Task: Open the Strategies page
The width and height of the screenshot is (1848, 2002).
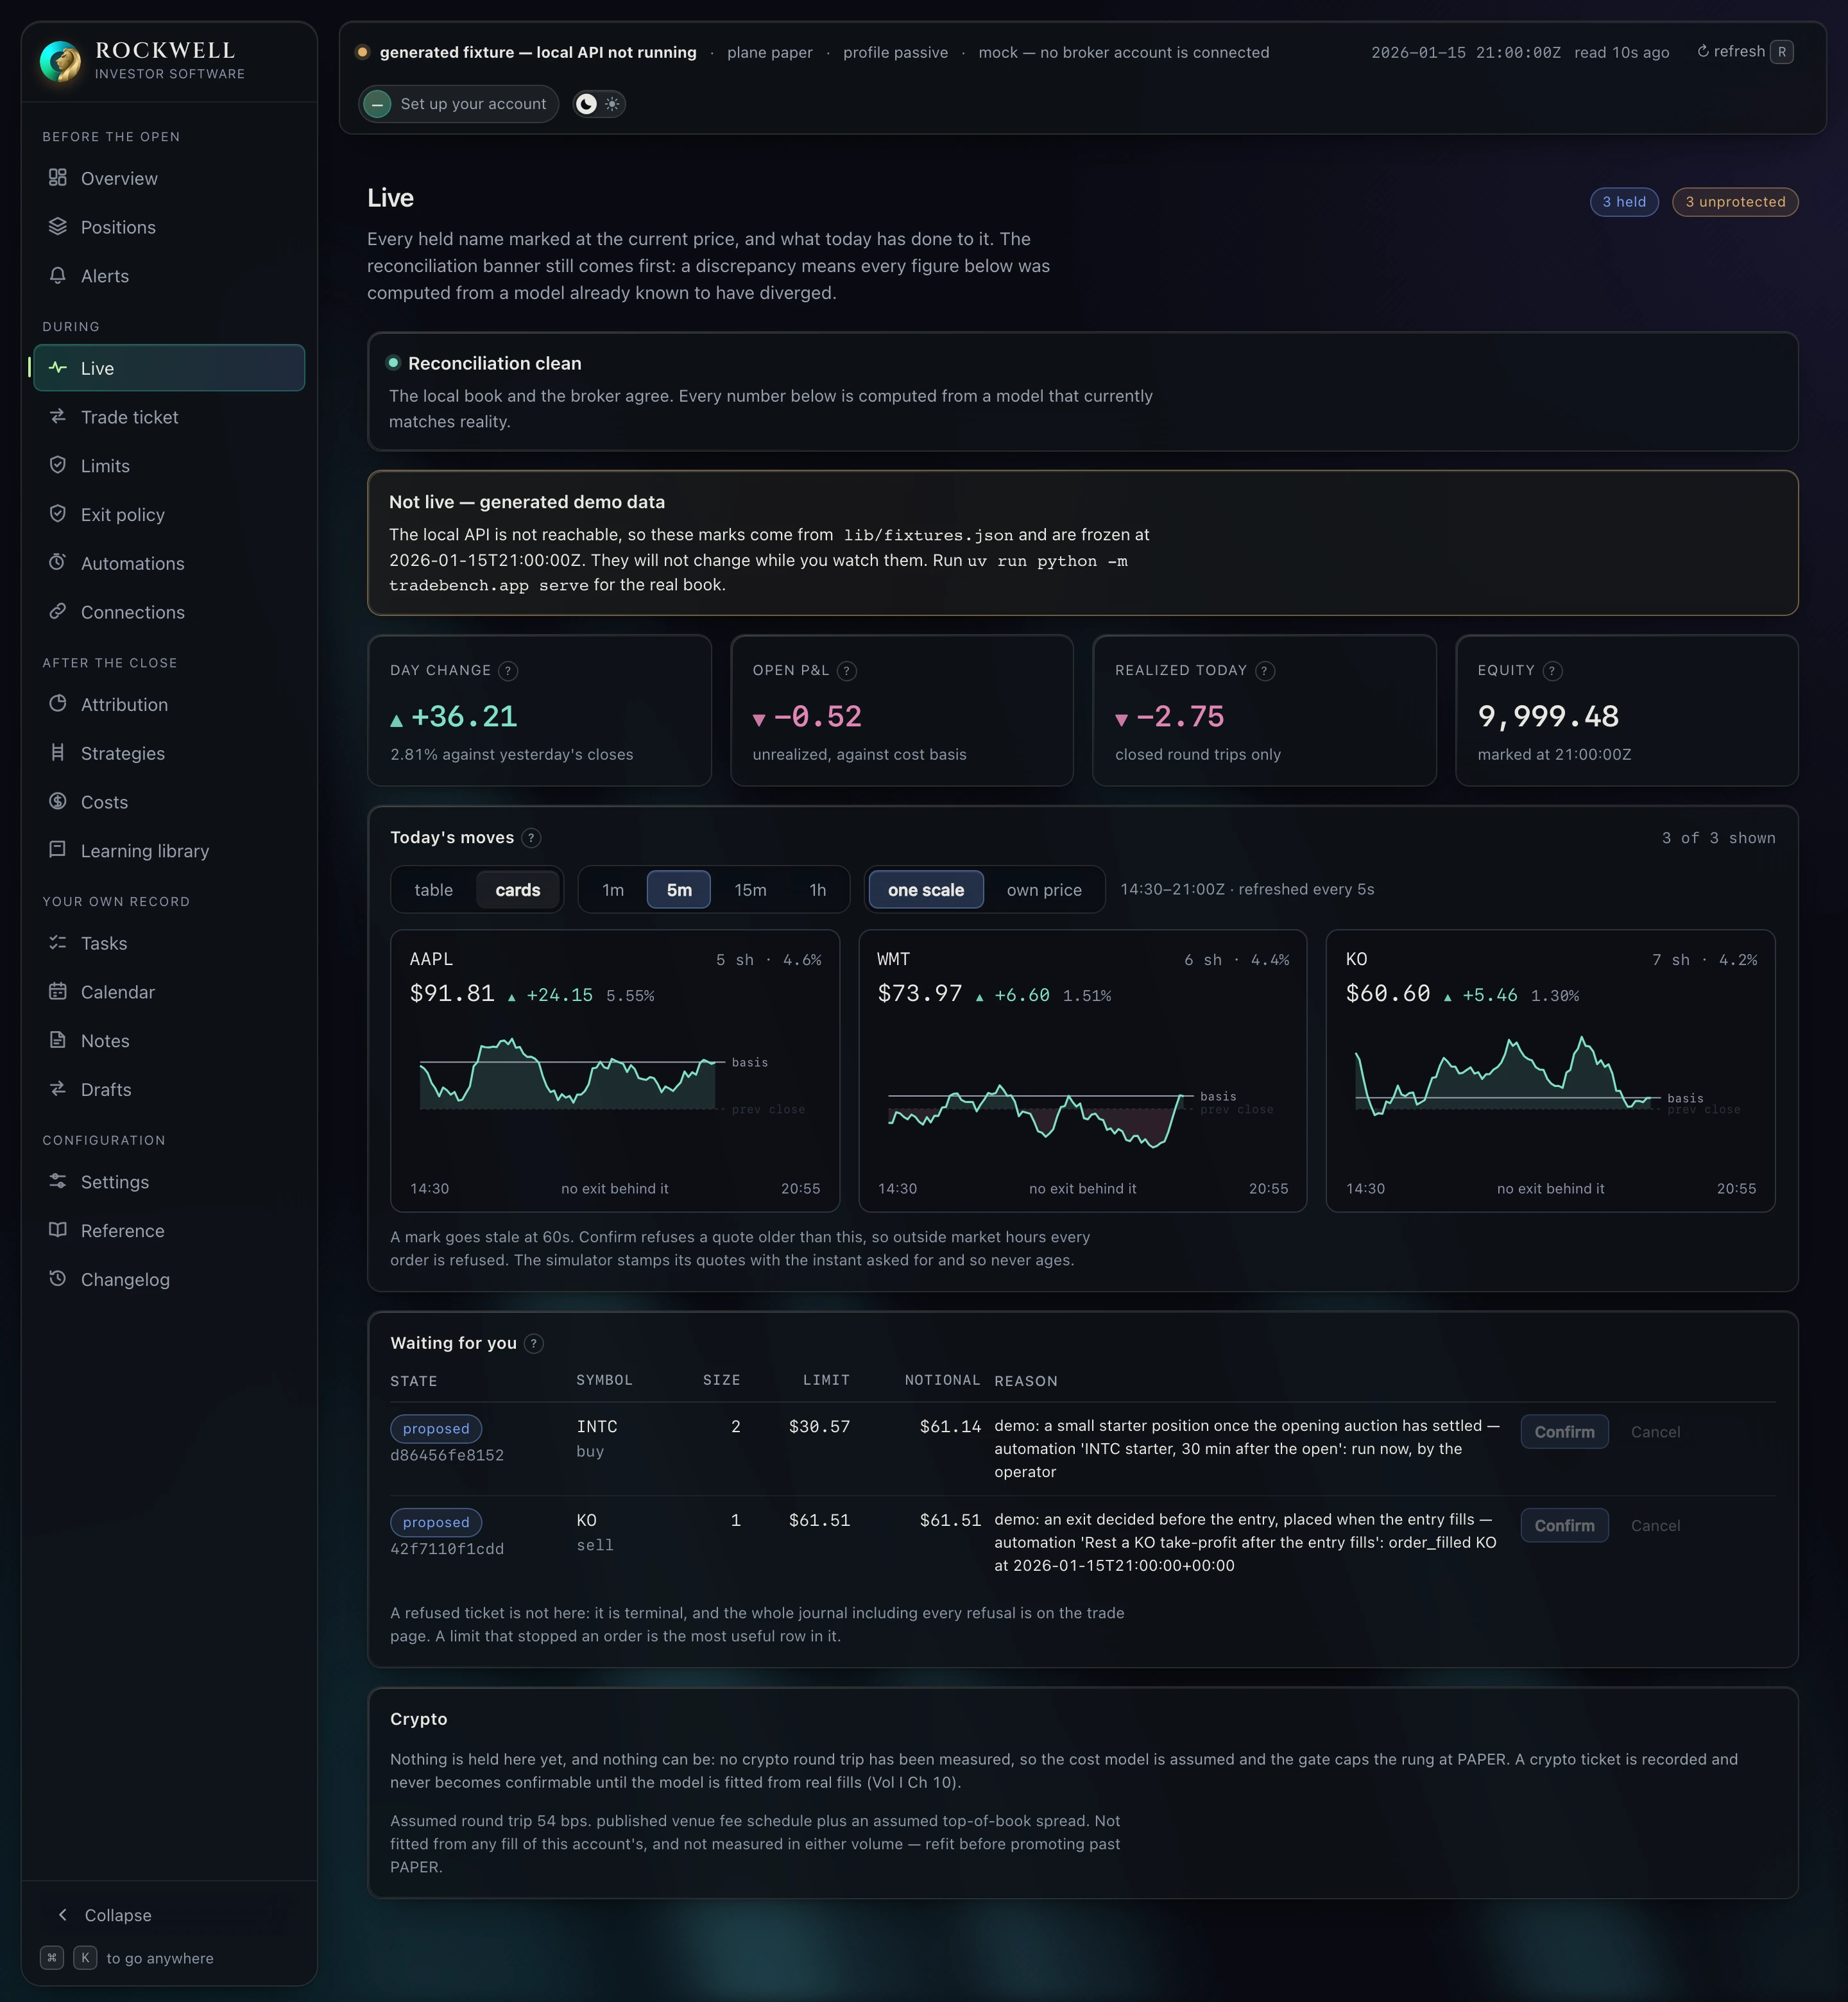Action: (169, 753)
